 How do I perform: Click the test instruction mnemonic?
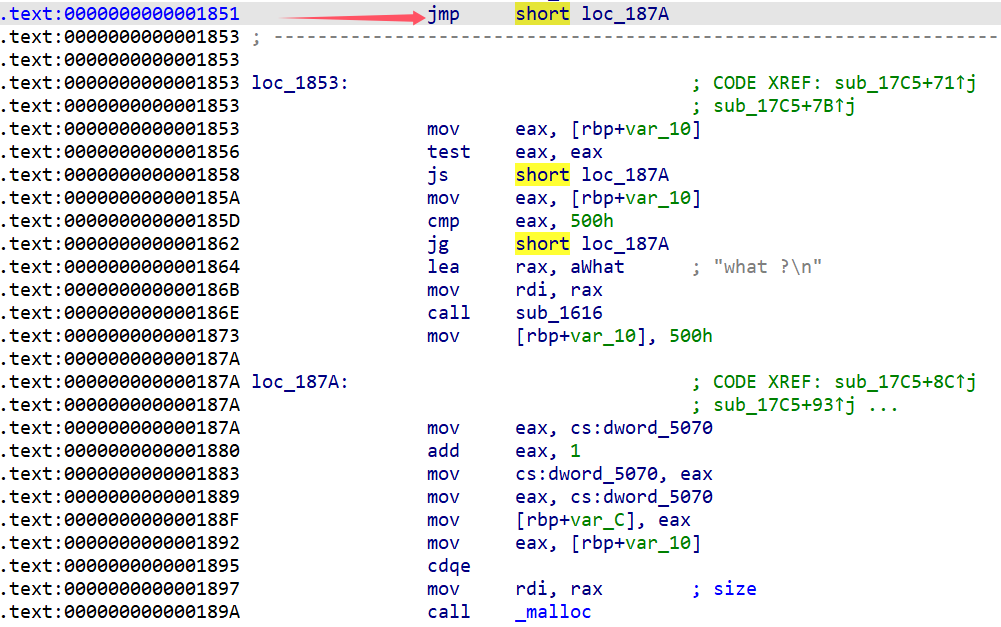(x=448, y=152)
